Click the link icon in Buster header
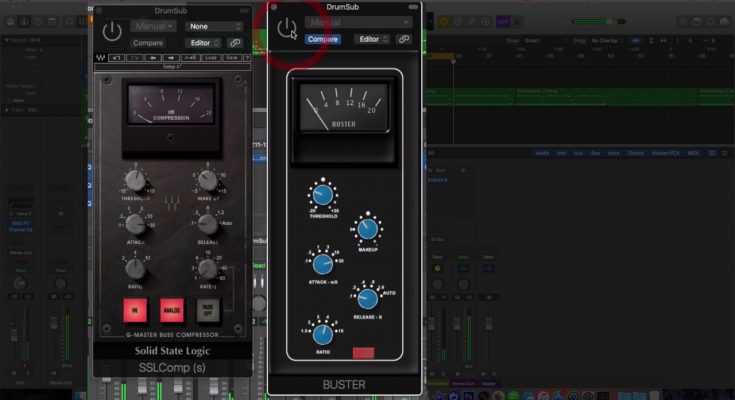The image size is (735, 400). [404, 39]
